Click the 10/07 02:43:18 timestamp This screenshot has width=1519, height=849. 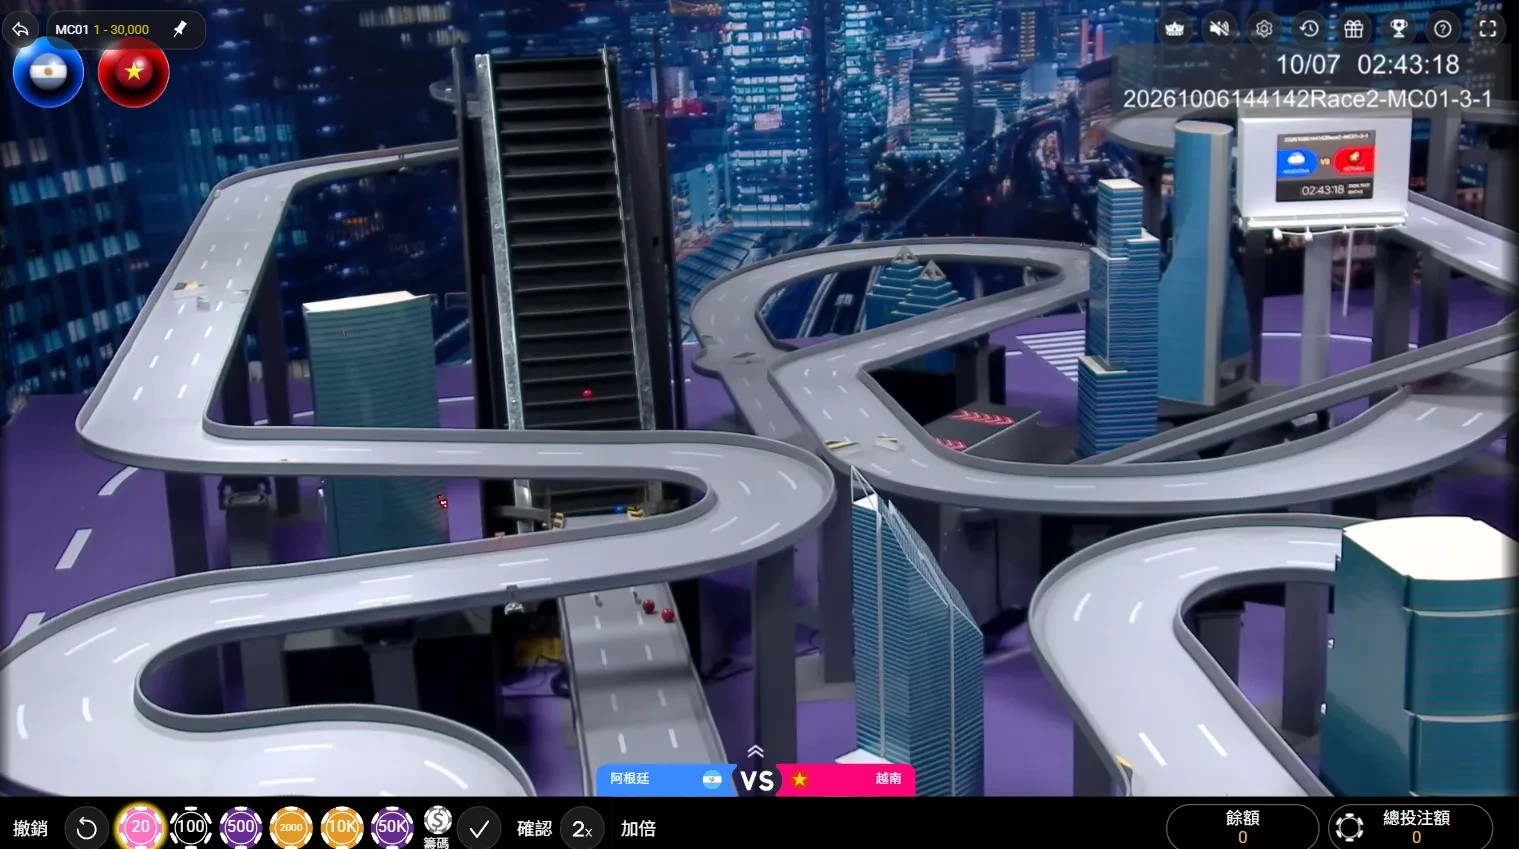coord(1367,65)
